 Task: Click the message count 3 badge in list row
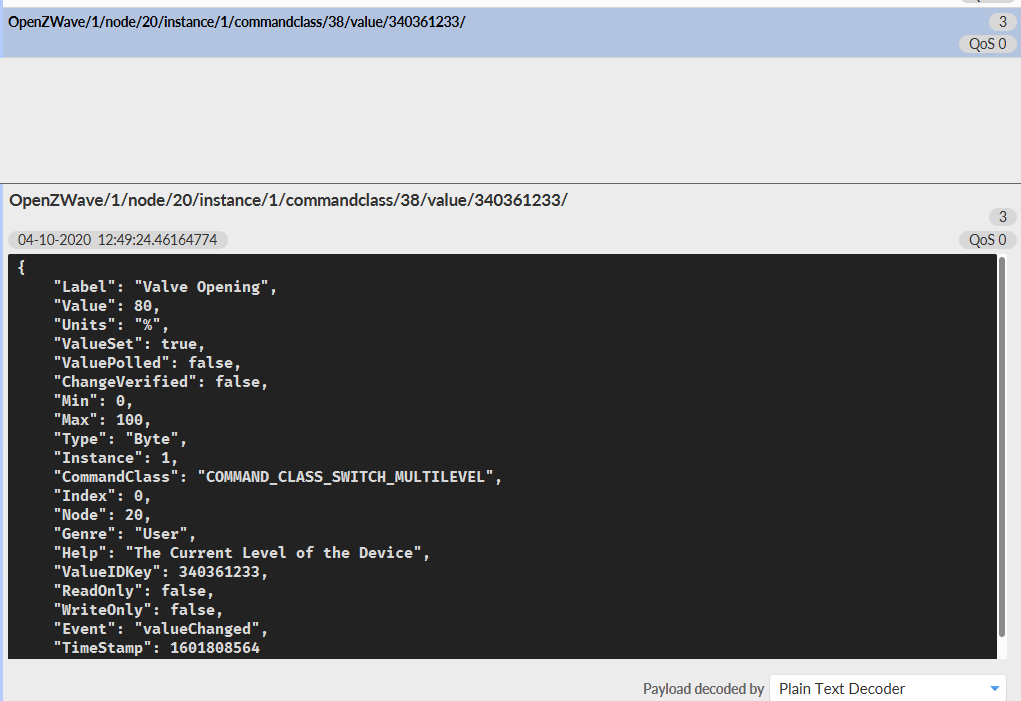pos(1003,21)
